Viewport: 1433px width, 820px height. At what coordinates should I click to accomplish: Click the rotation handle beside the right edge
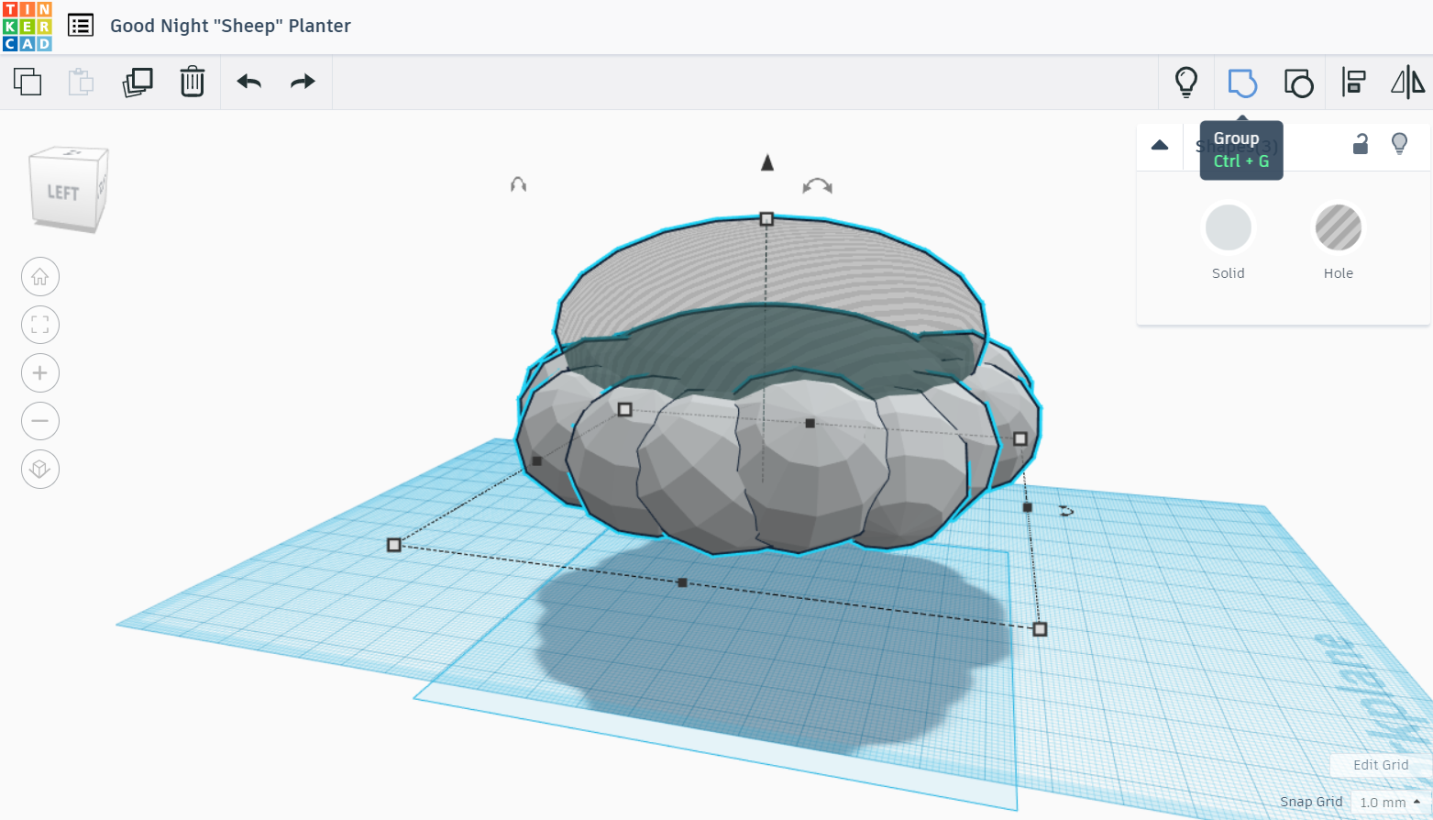1067,511
